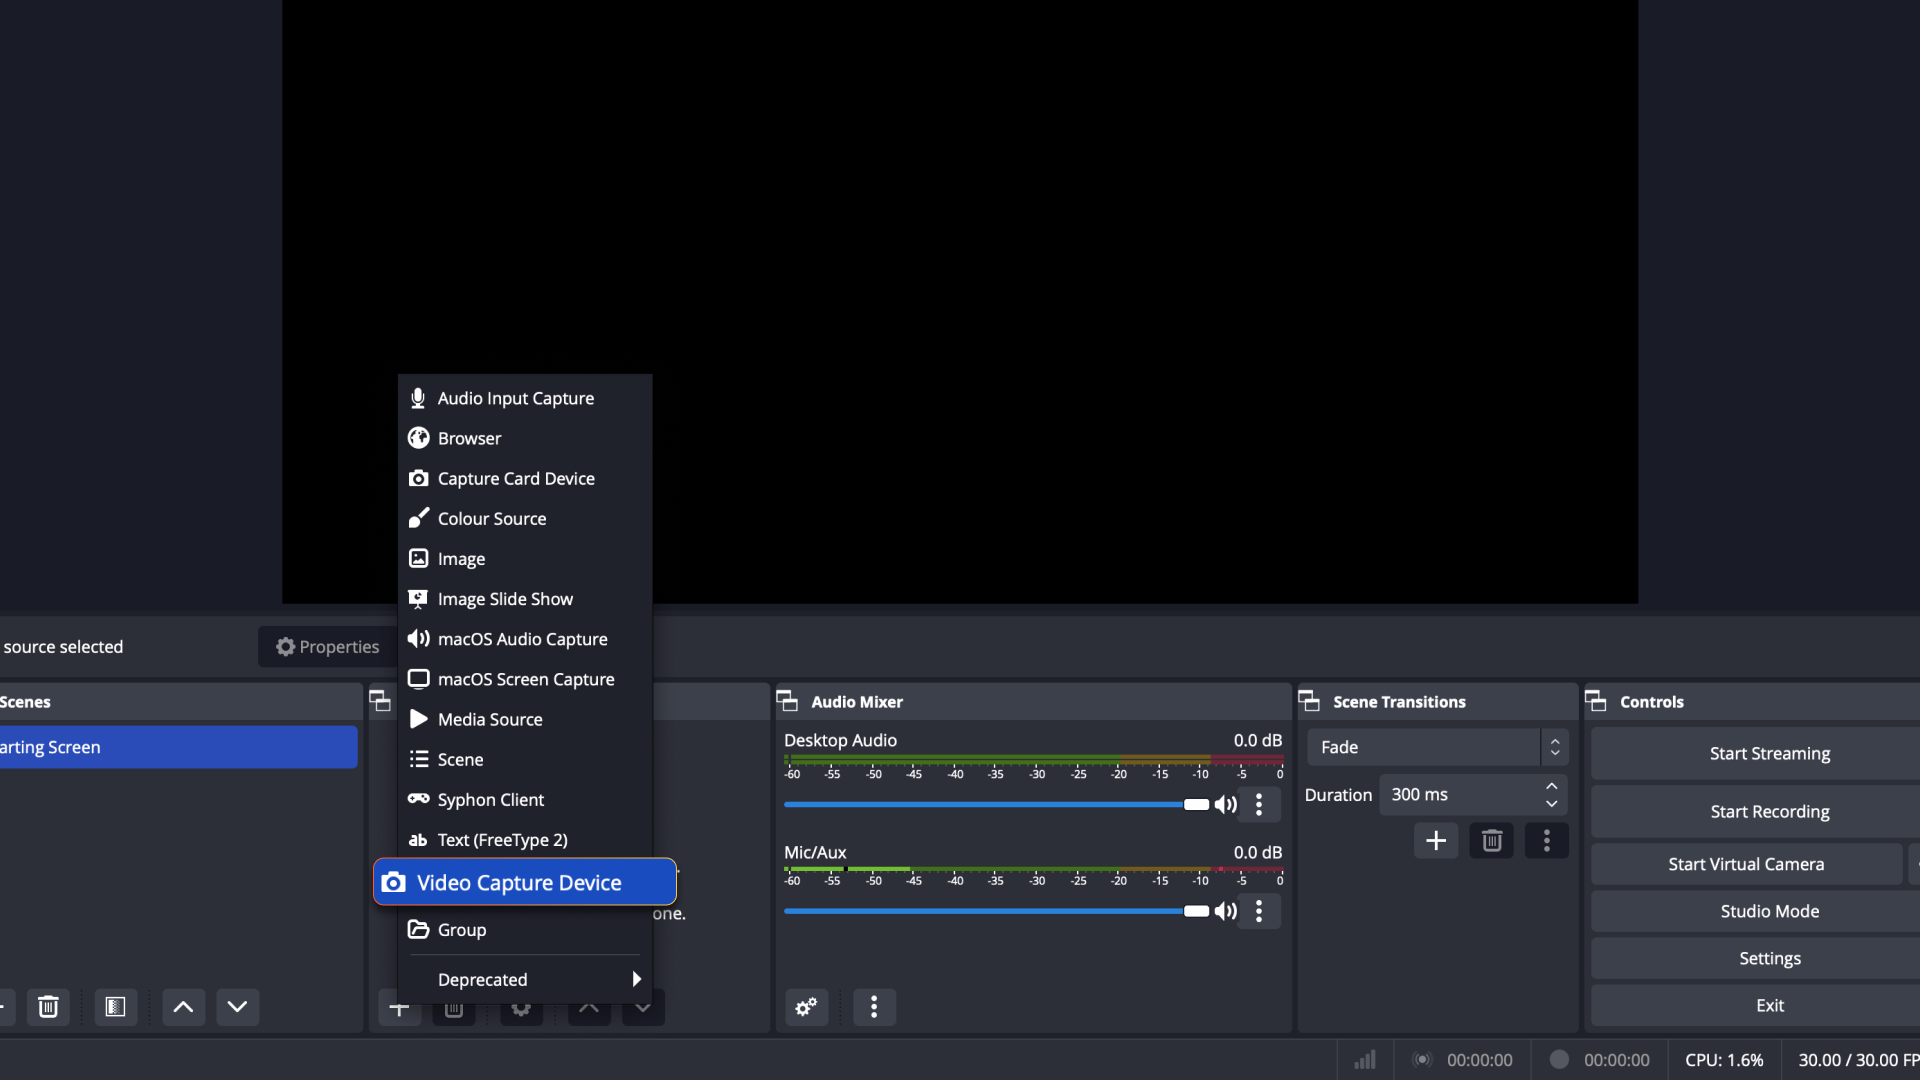
Task: Select Video Capture Device from the menu
Action: 518,882
